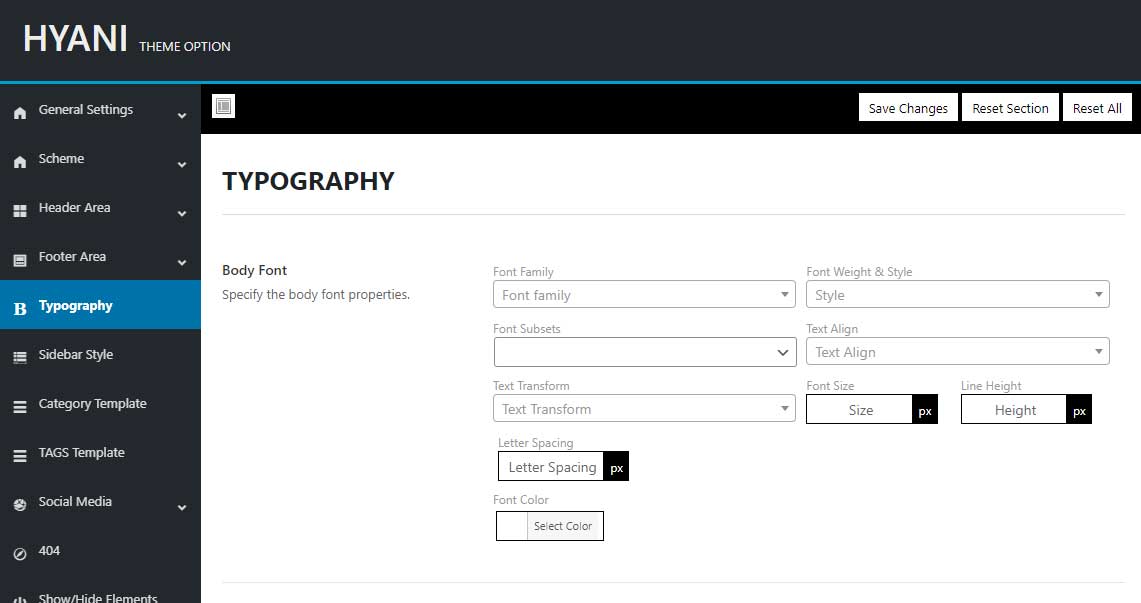Open Header Area menu item
1141x603 pixels.
[100, 207]
